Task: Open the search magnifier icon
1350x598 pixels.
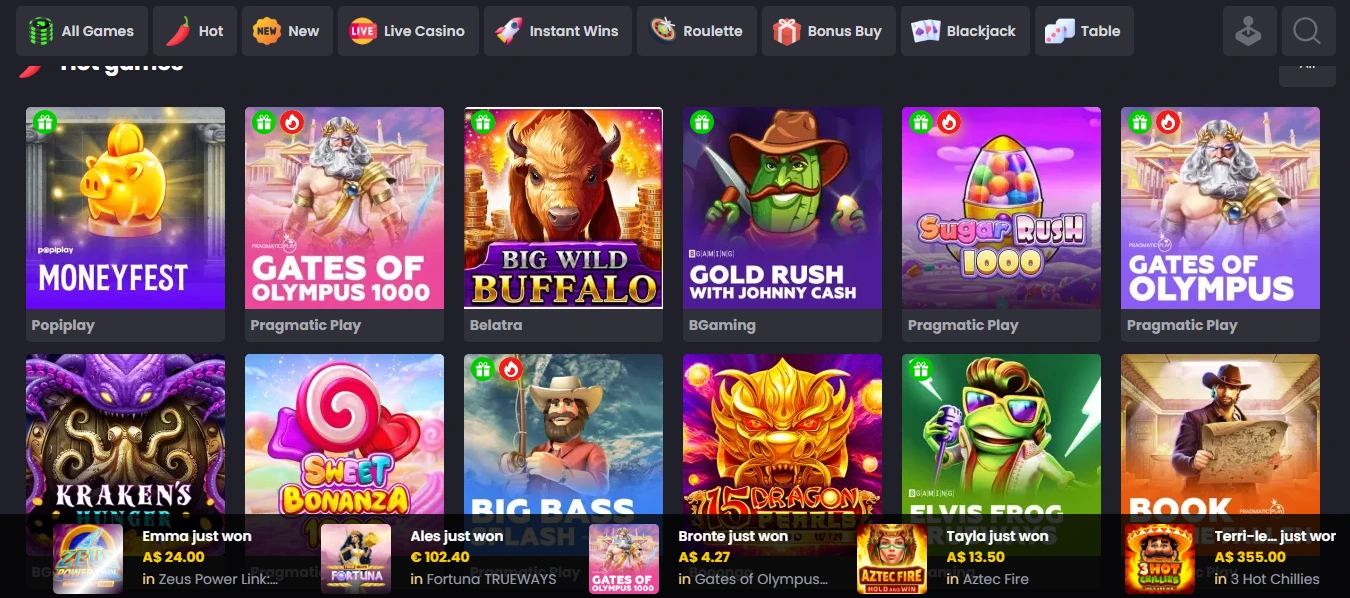Action: click(1307, 31)
